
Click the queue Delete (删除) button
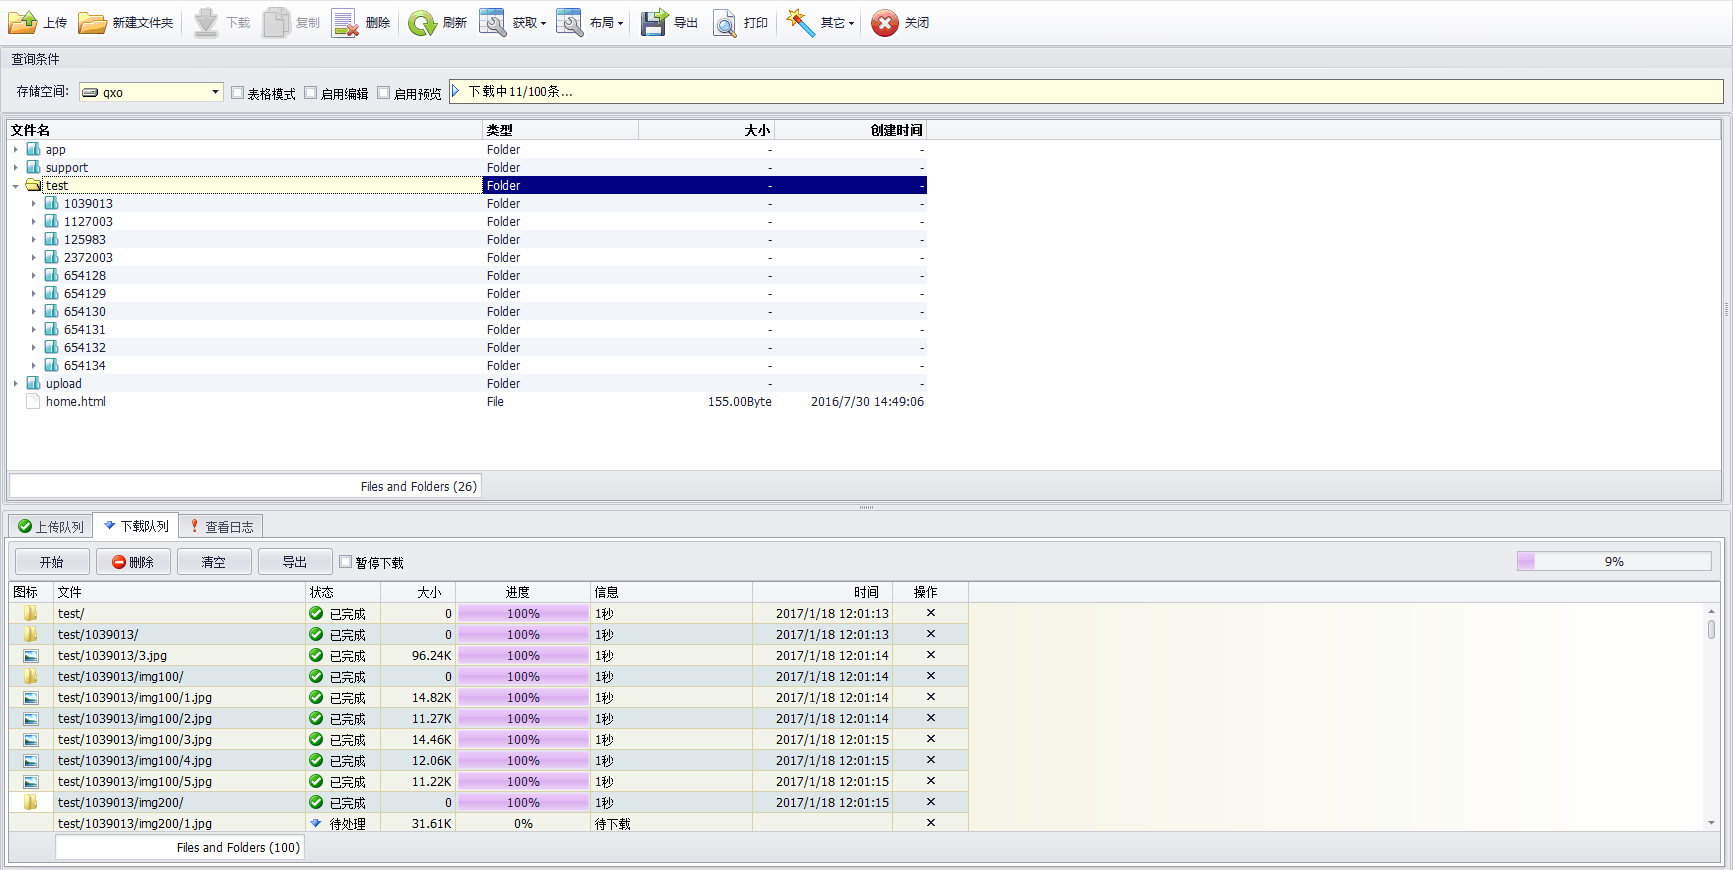coord(133,562)
